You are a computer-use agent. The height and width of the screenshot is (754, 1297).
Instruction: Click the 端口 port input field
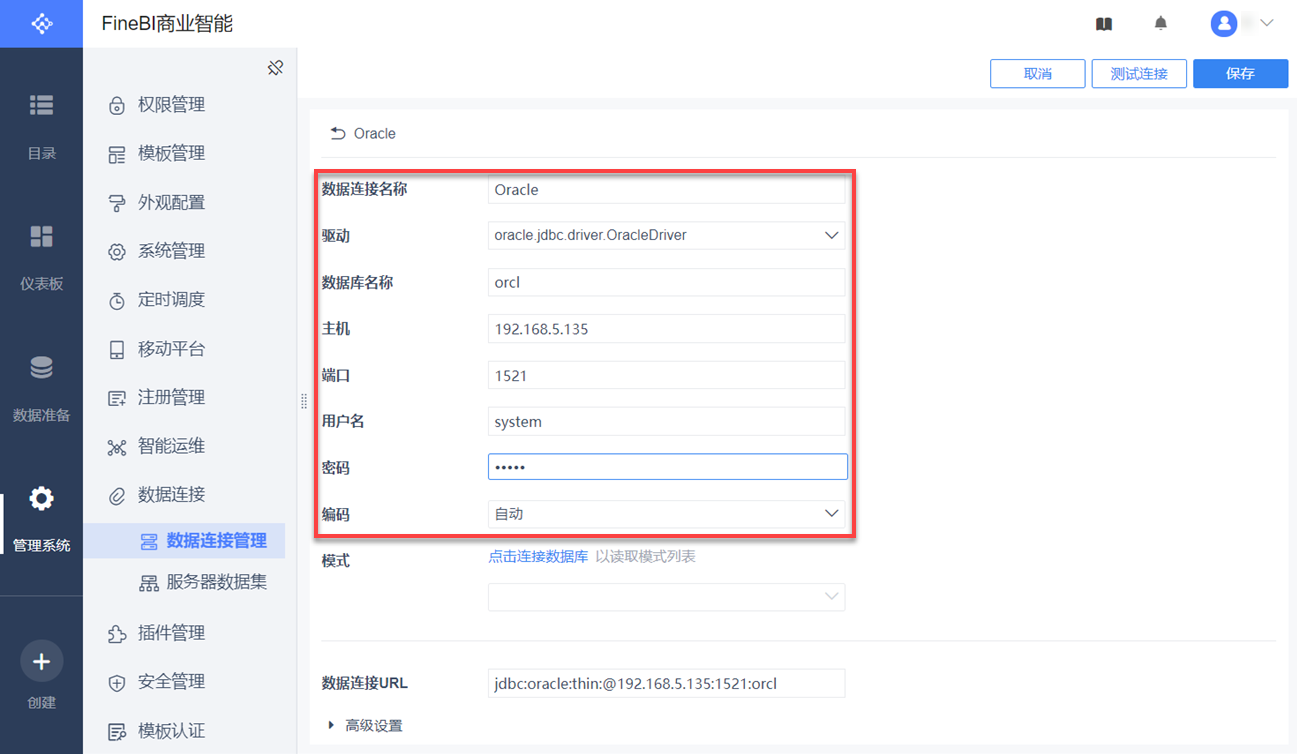coord(666,376)
